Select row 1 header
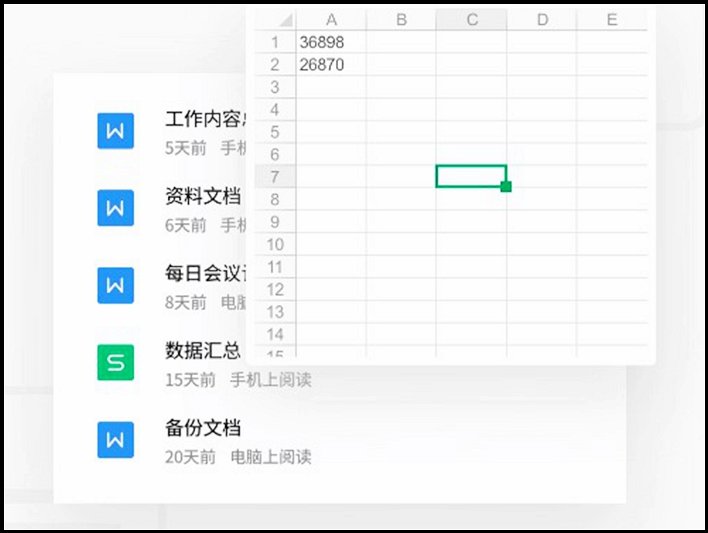Viewport: 708px width, 533px height. point(276,42)
